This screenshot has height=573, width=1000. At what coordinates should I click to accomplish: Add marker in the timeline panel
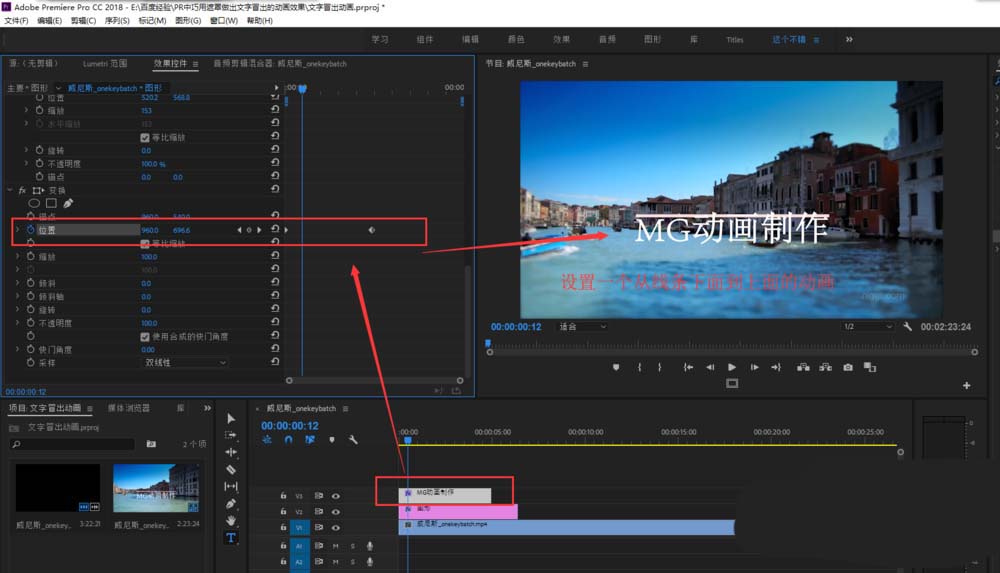332,440
